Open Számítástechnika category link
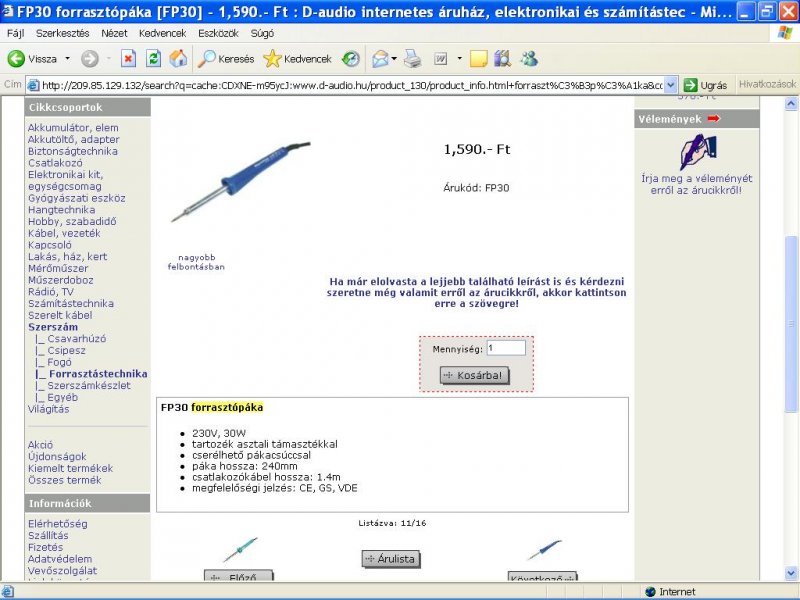800x600 pixels. tap(71, 304)
